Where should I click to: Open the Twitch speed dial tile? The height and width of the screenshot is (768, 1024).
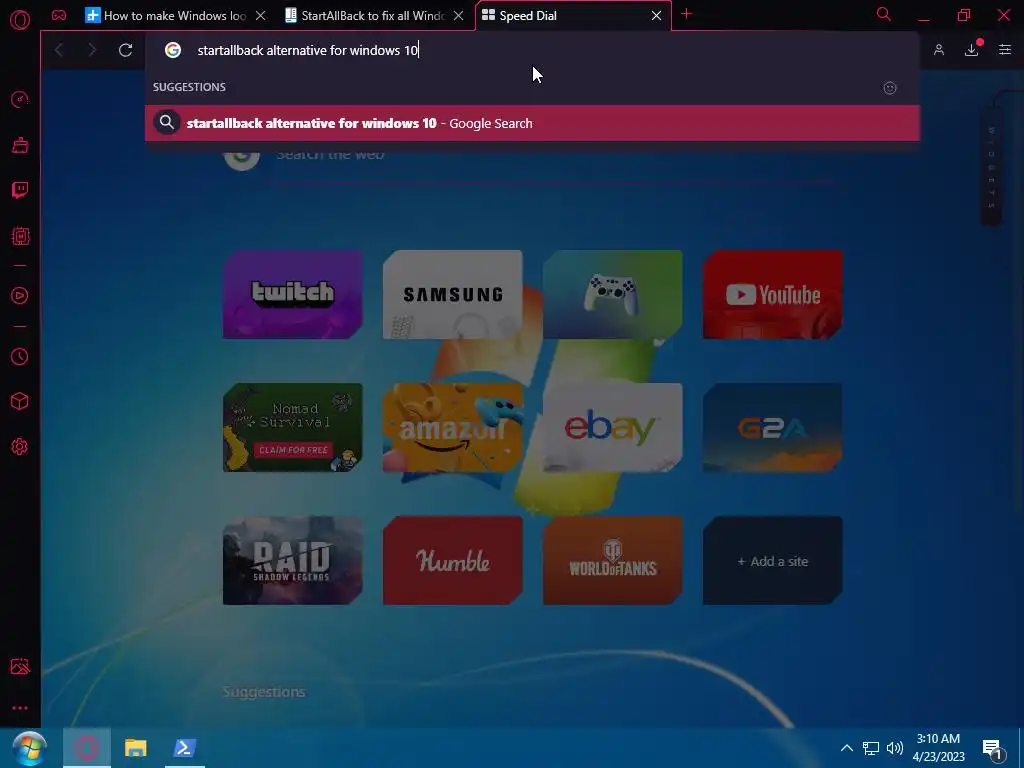coord(293,295)
